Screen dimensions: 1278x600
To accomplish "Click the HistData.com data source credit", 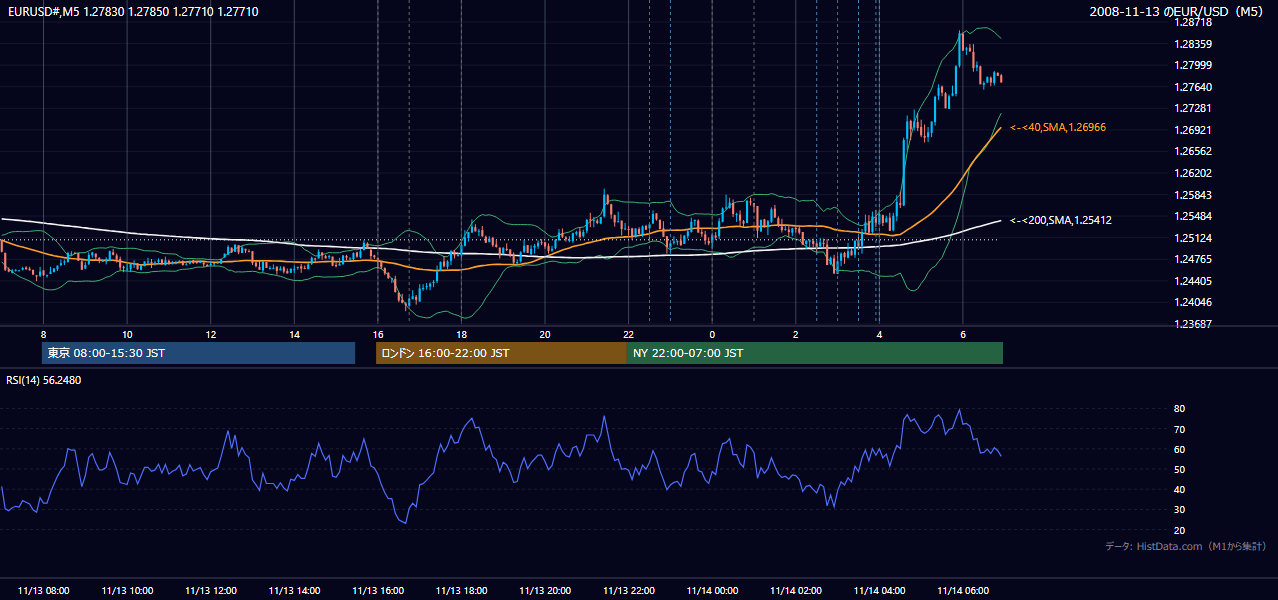I will (x=1186, y=546).
